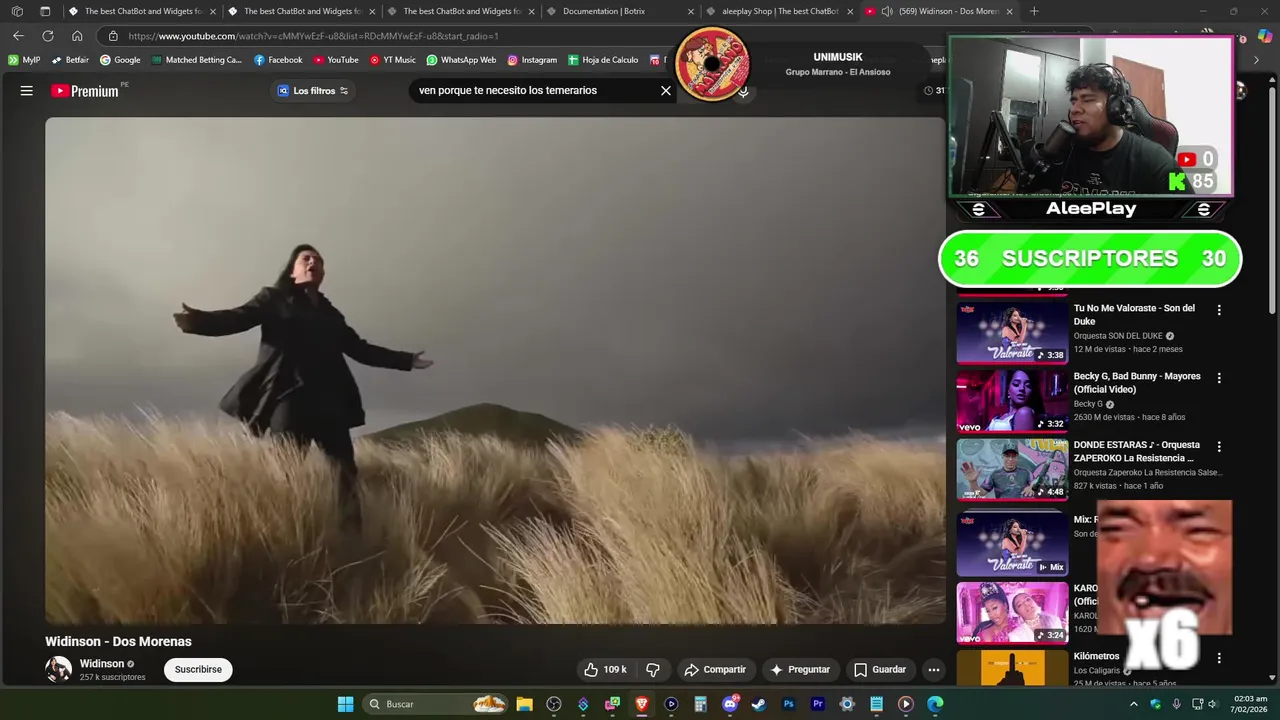Play Tu No Me Valoraste 3:38 thumbnail
The height and width of the screenshot is (720, 1280).
click(1012, 332)
